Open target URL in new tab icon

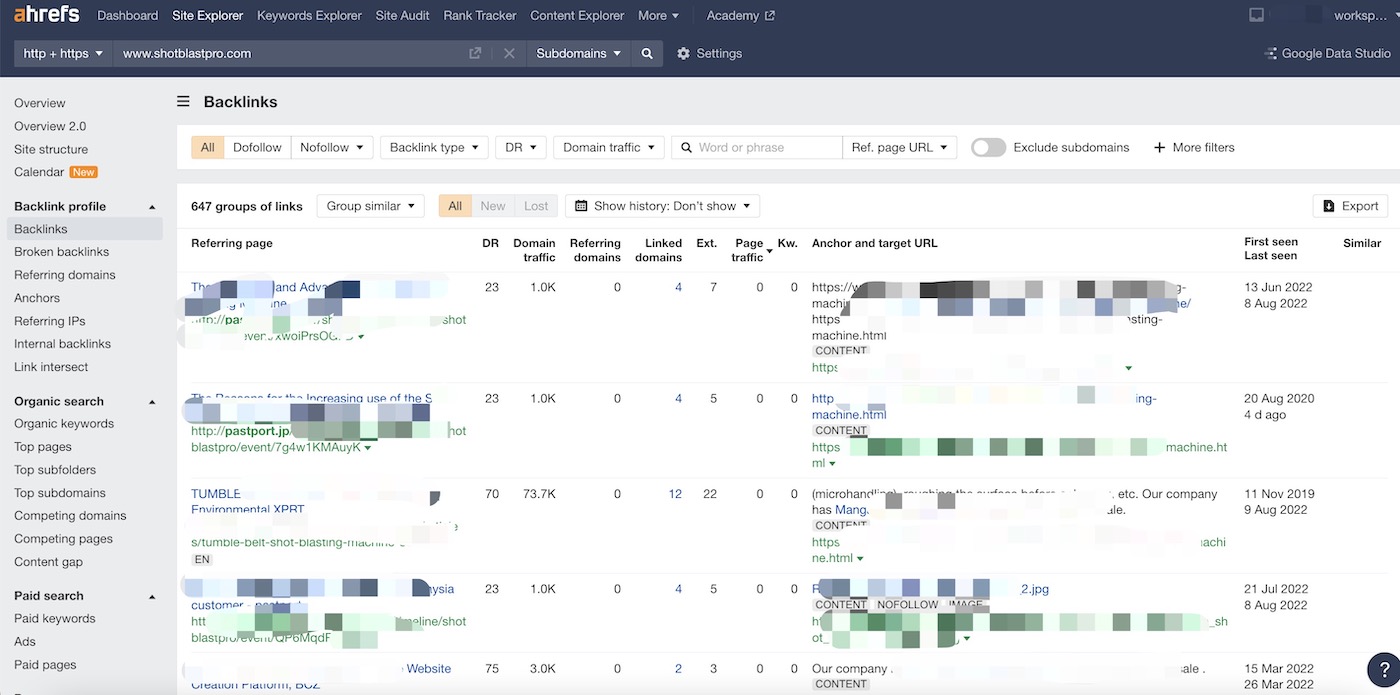click(x=475, y=53)
